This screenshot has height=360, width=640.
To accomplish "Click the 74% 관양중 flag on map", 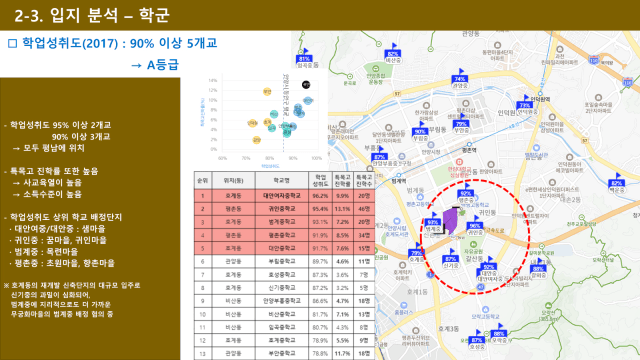I will (x=460, y=76).
